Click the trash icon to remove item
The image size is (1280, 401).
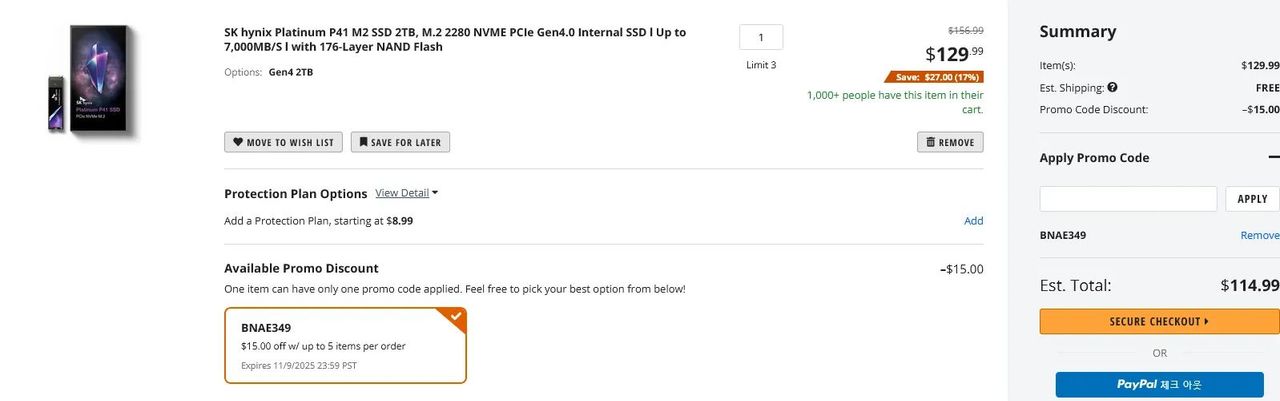(930, 142)
